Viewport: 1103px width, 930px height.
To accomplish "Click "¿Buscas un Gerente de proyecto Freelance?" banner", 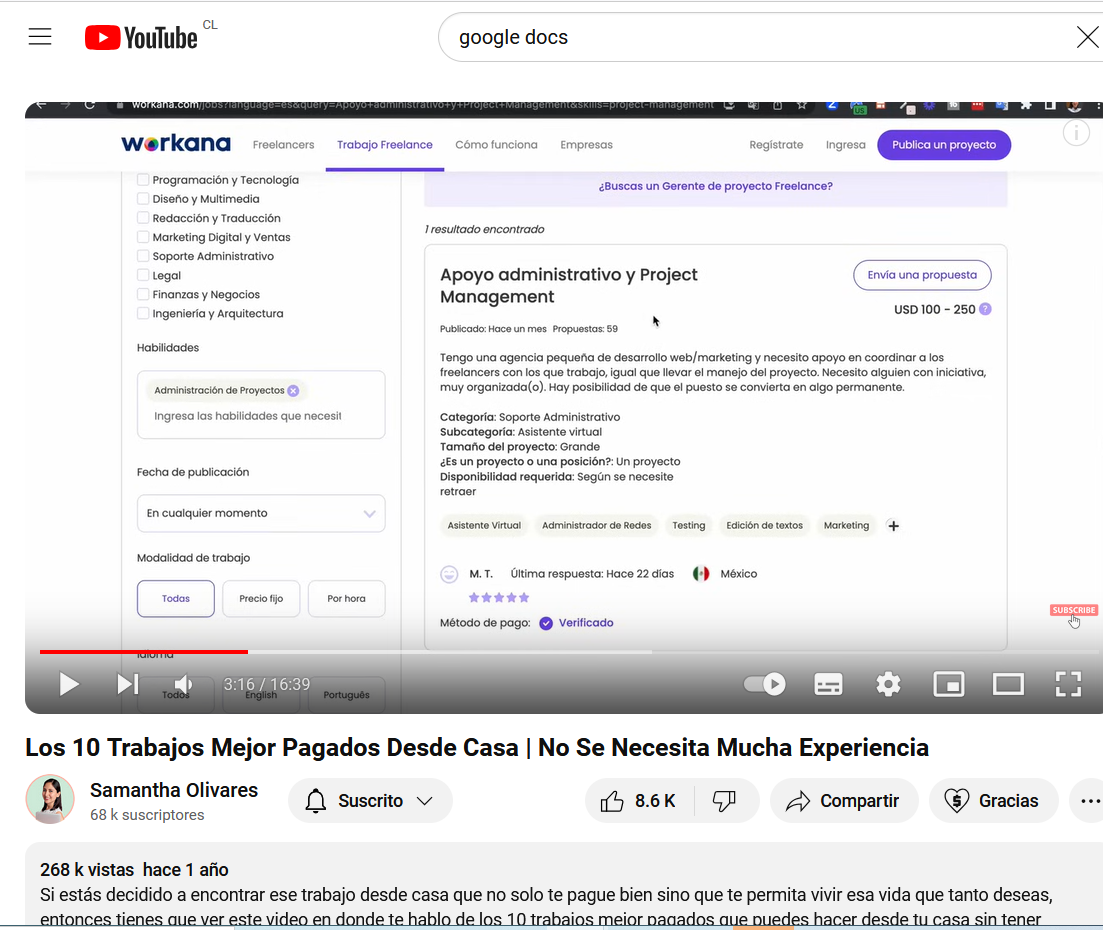I will (715, 186).
